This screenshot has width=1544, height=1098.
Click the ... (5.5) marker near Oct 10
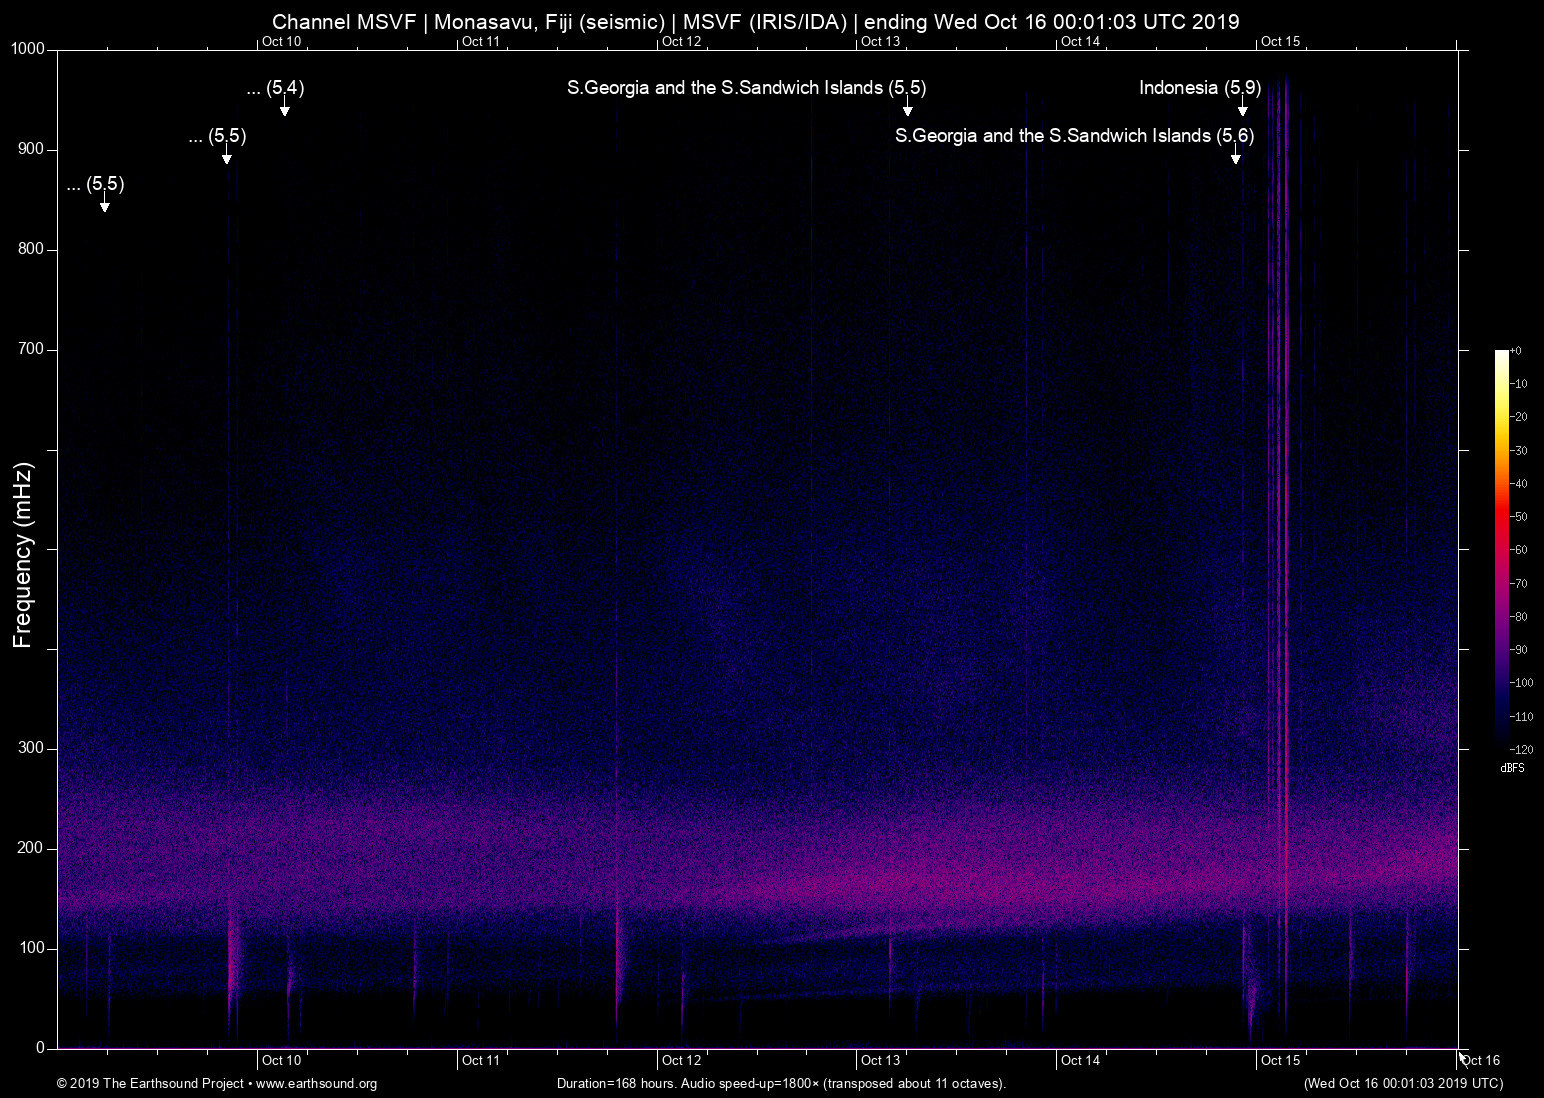click(x=216, y=137)
